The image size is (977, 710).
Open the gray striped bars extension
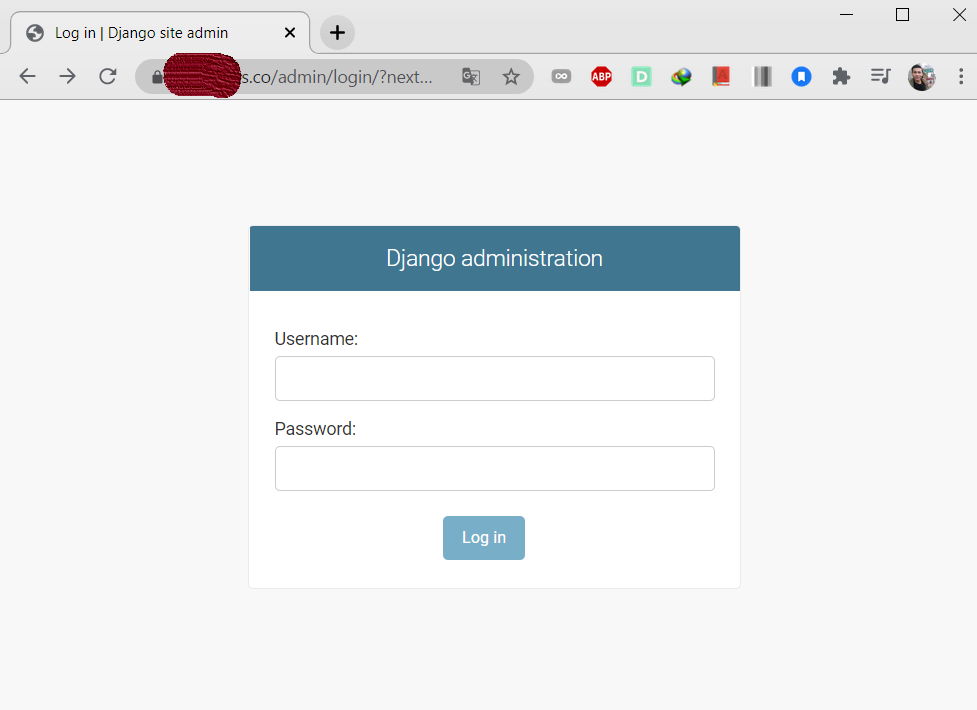[x=762, y=77]
